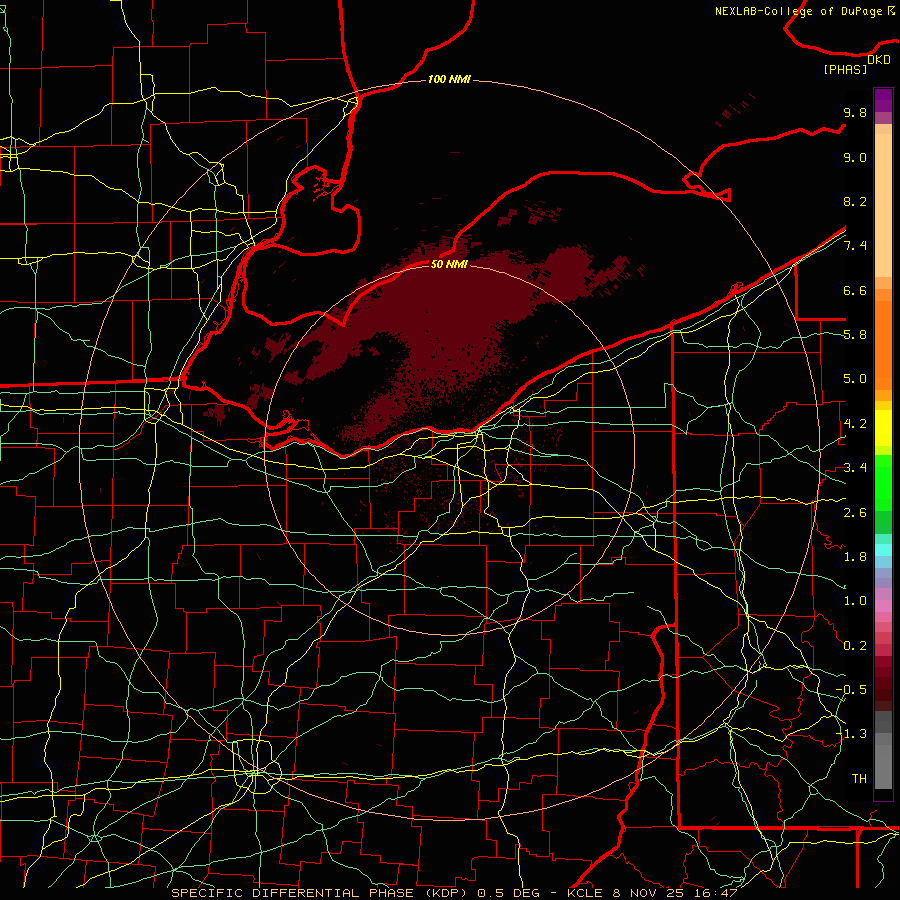Pick the bright green segment of the color bar
Screen dimensions: 900x900
point(883,482)
